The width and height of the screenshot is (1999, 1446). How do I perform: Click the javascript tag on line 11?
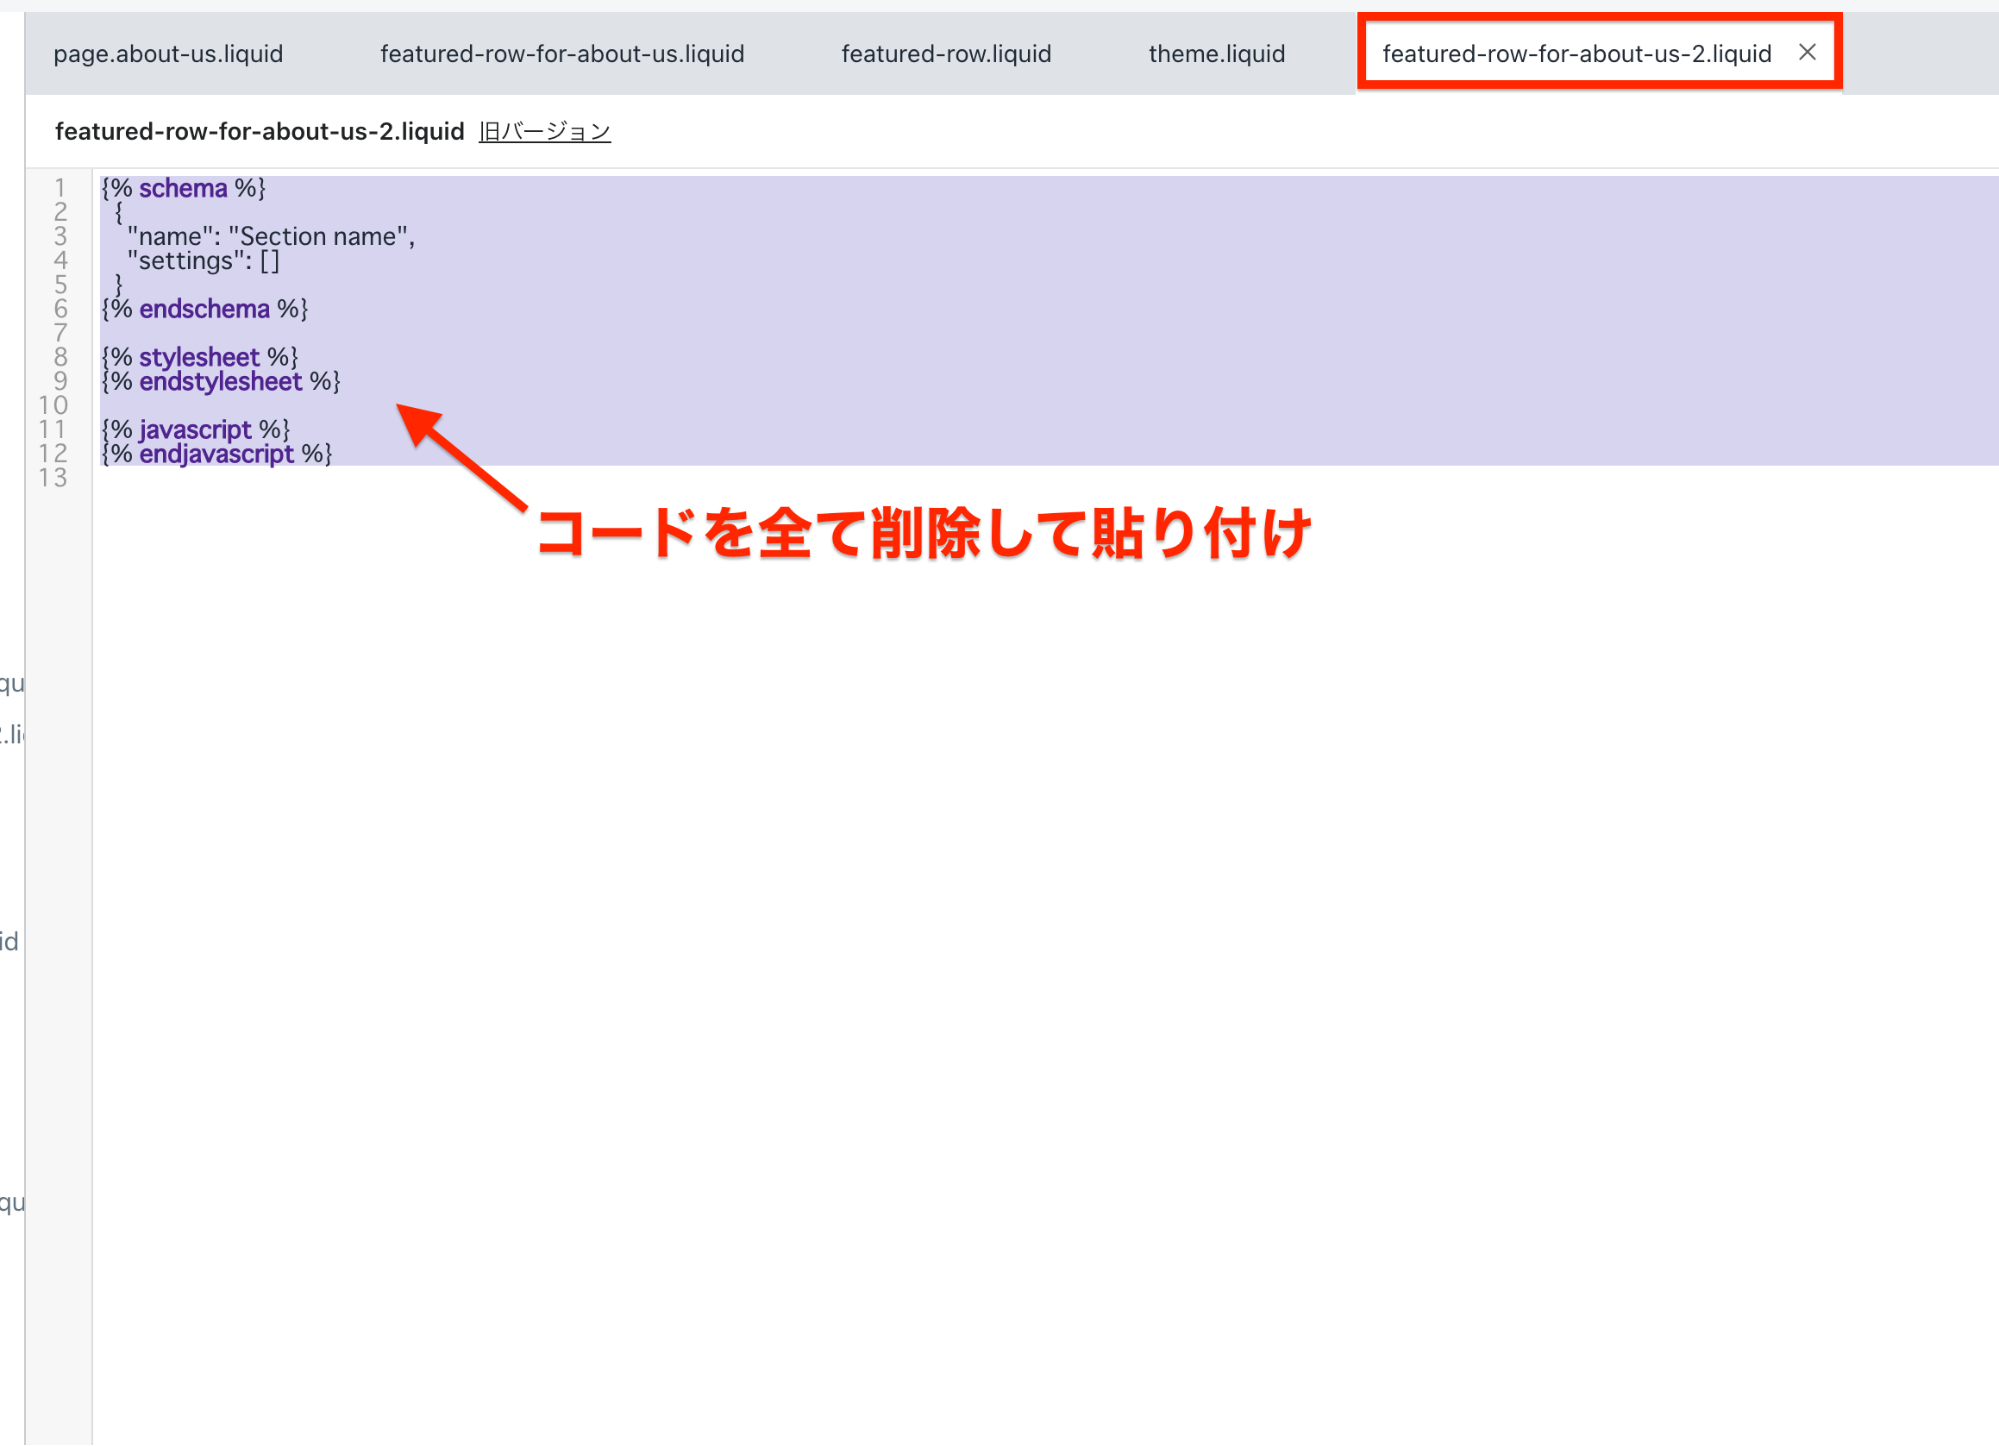[195, 430]
